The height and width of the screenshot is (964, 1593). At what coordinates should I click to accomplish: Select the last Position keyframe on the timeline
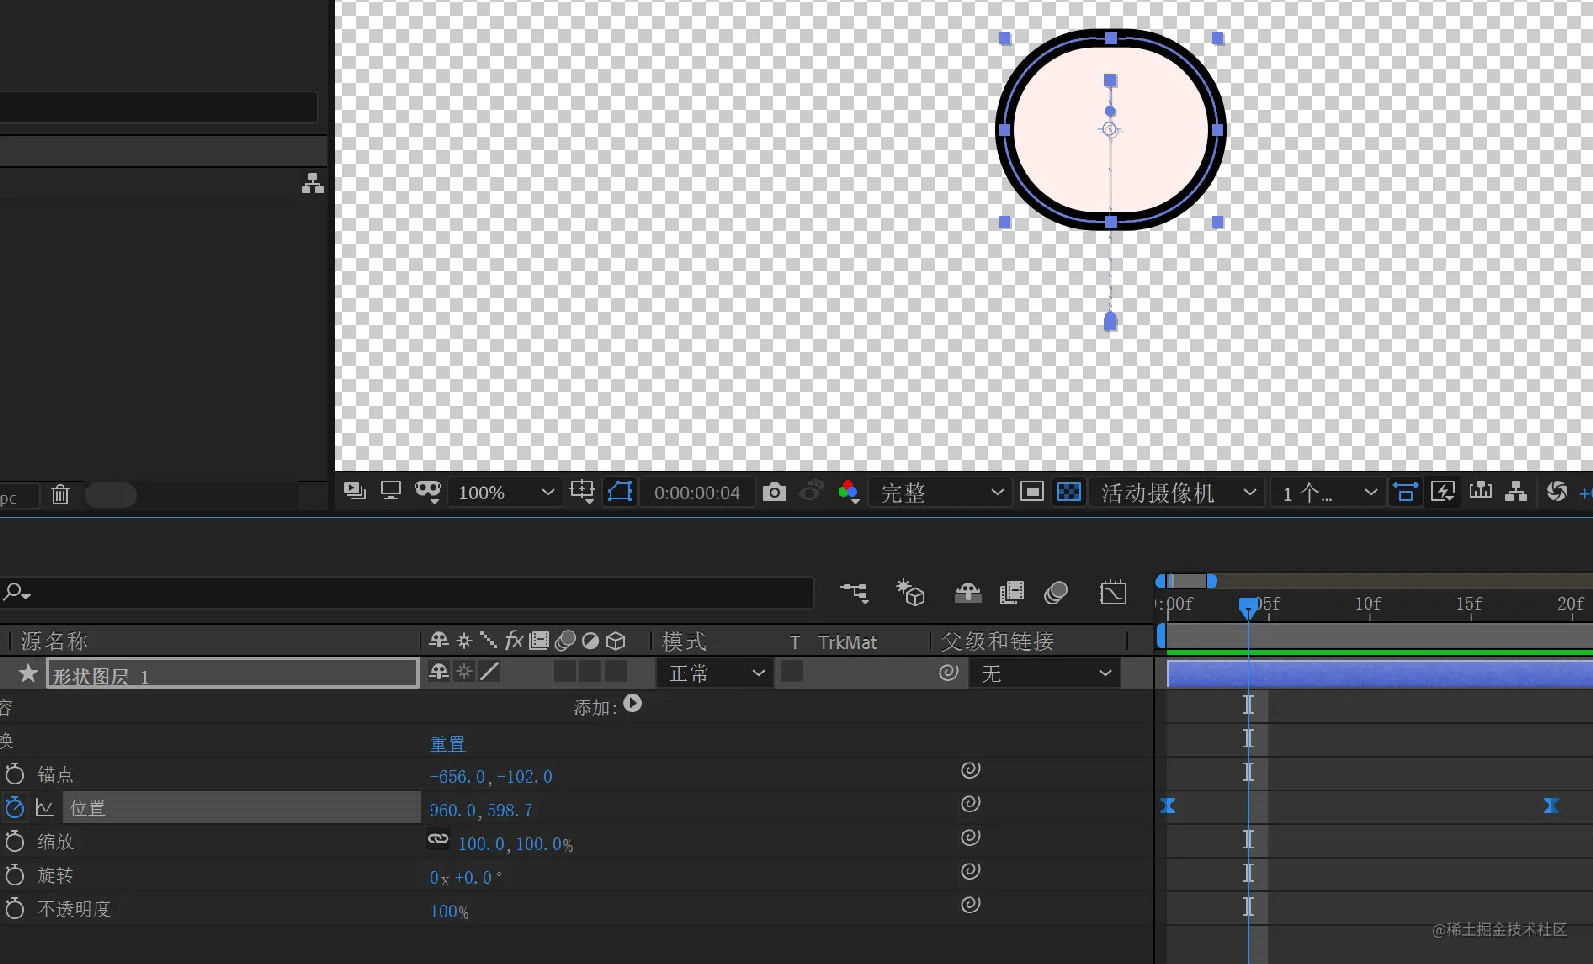(1551, 806)
